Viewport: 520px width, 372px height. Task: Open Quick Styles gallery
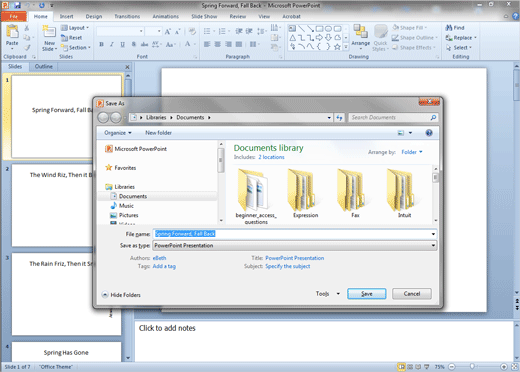[x=380, y=38]
